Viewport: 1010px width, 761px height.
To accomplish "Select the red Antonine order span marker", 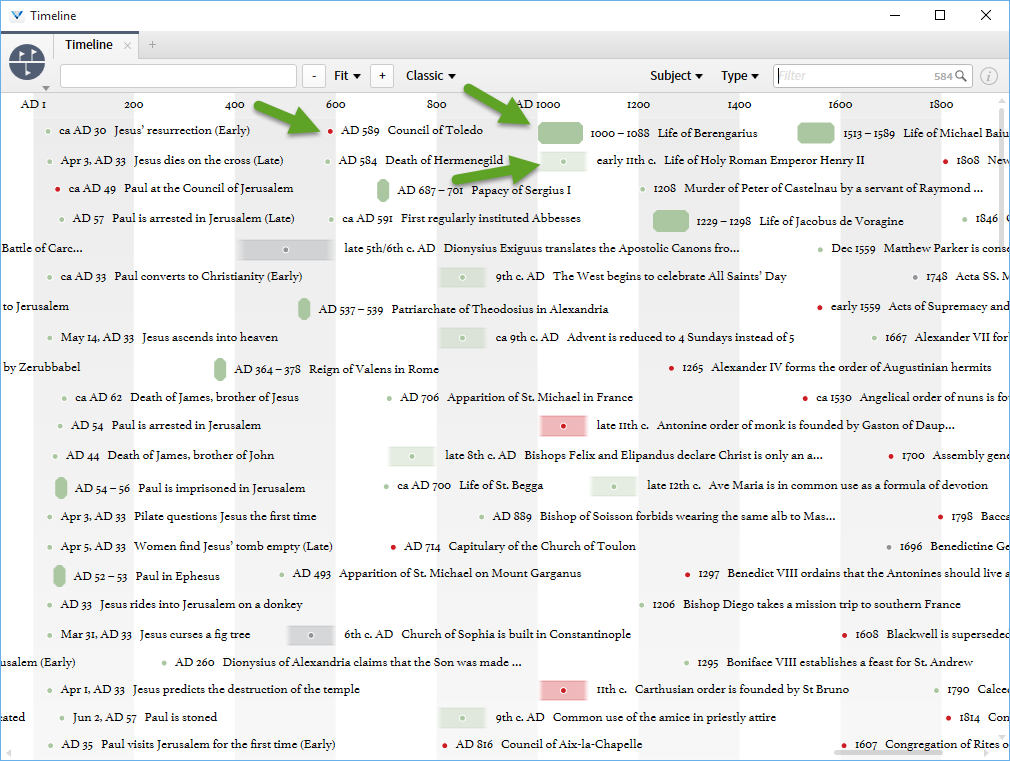I will click(563, 426).
